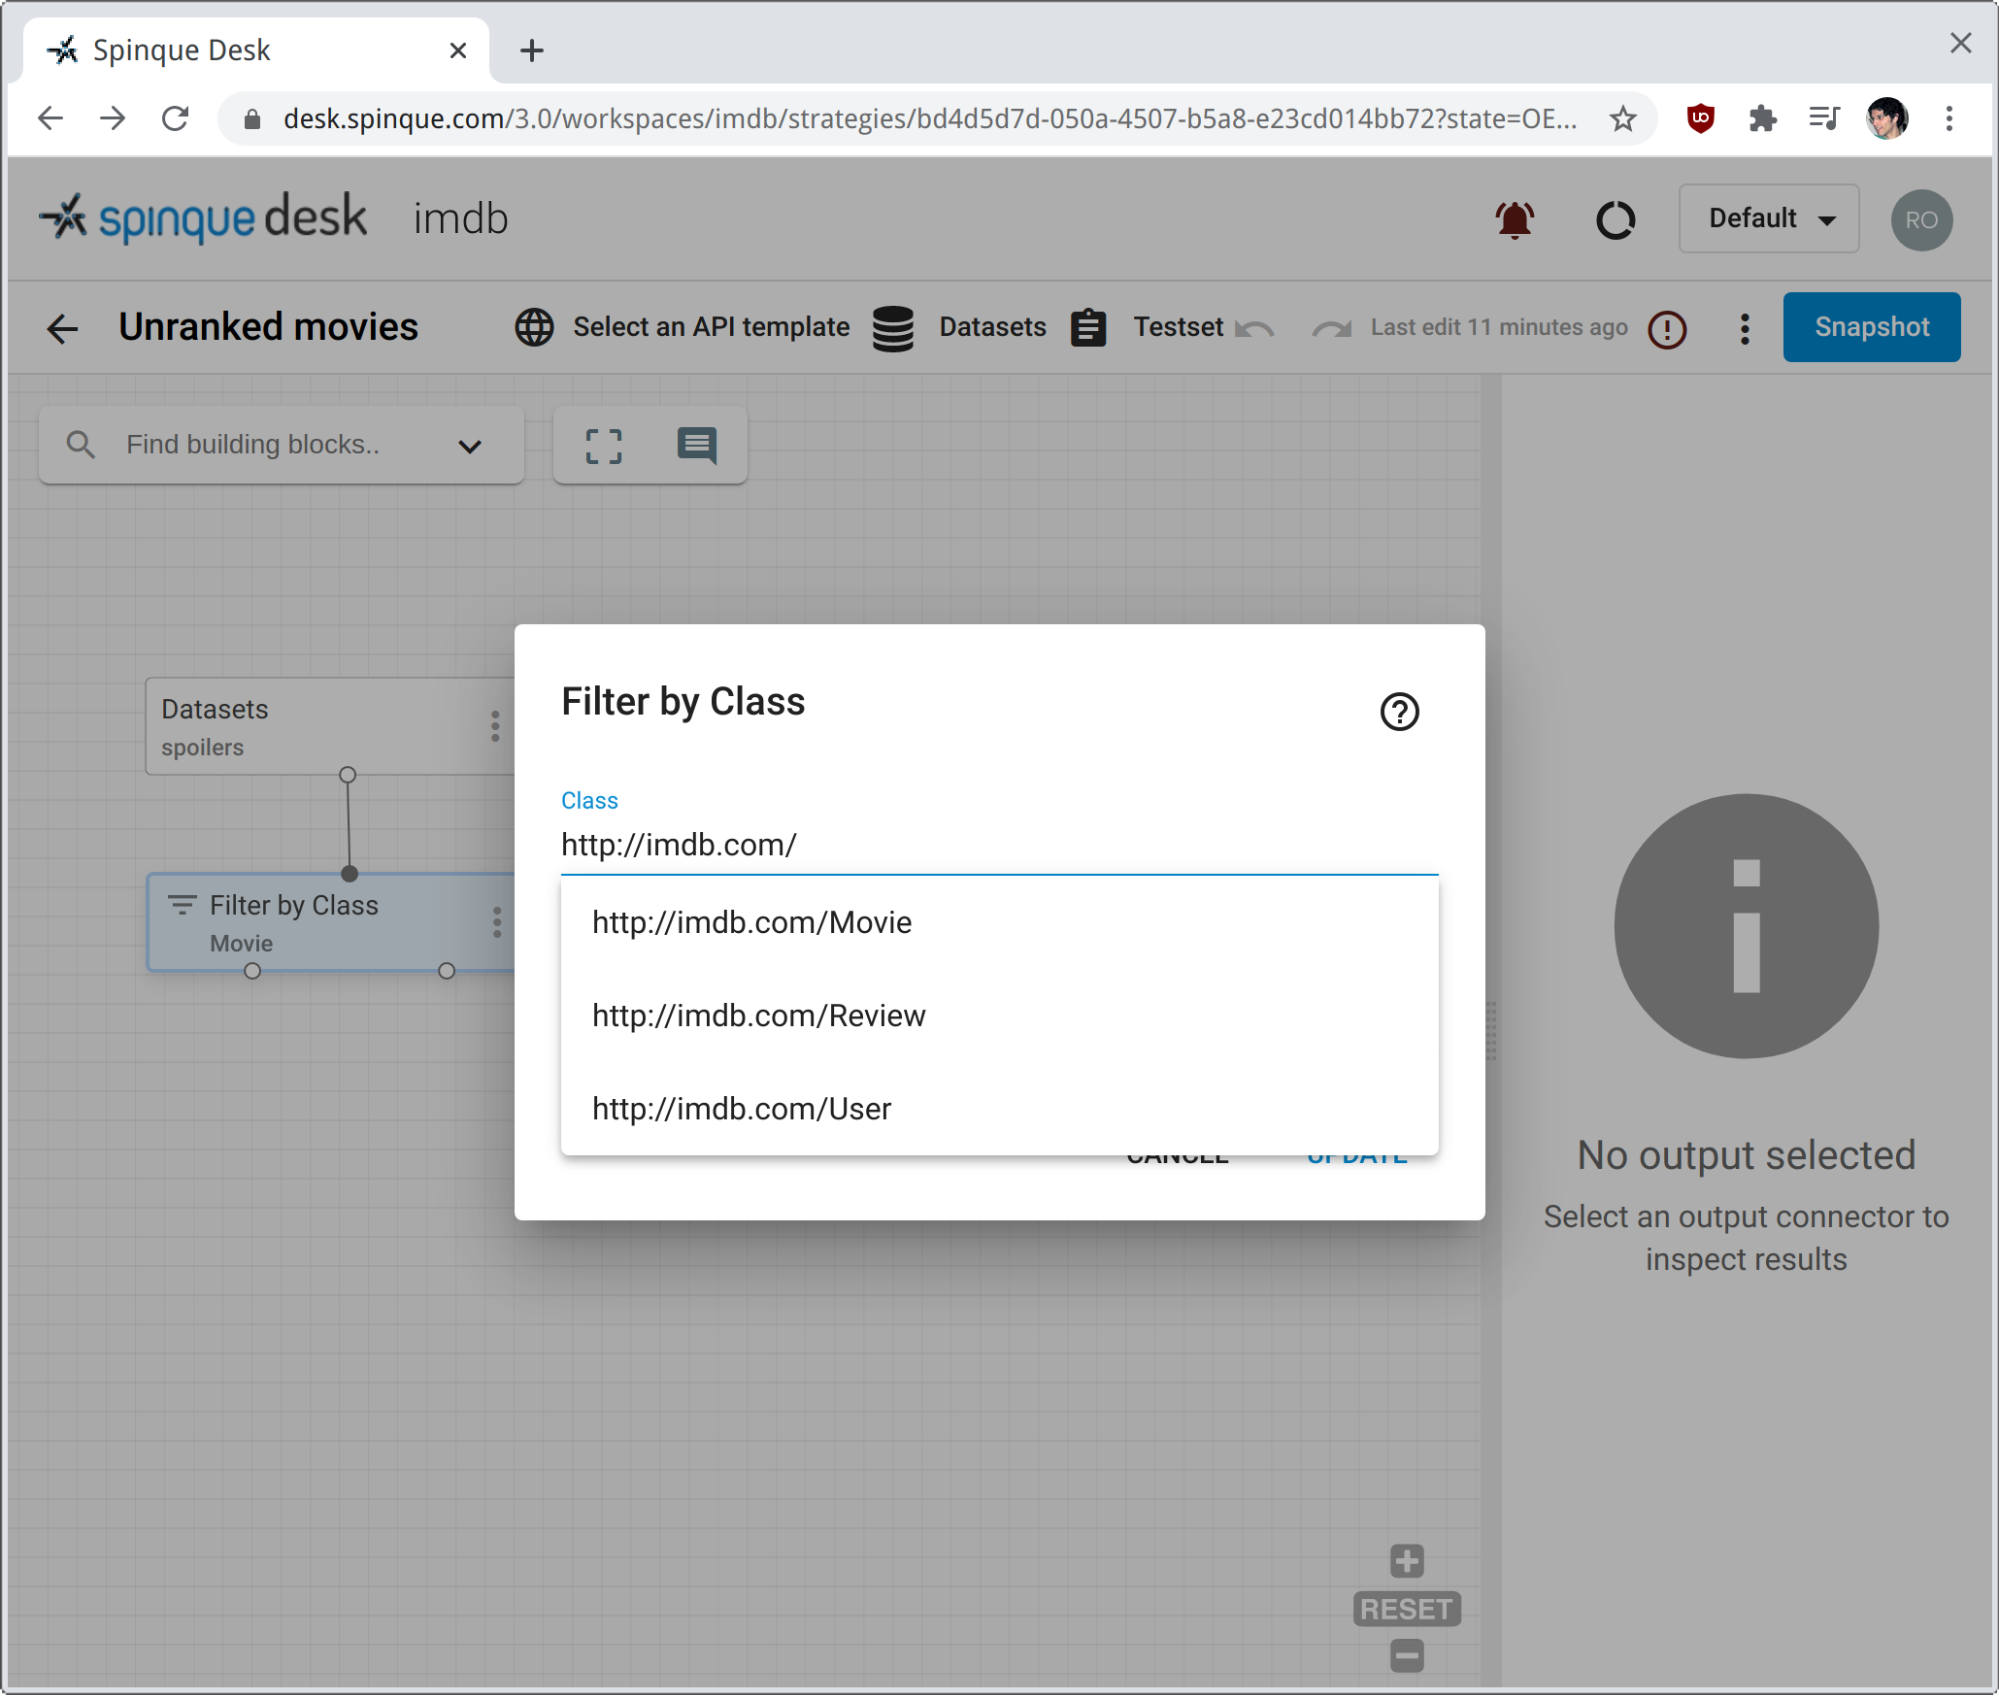This screenshot has height=1696, width=1999.
Task: Bookmark this page with the star icon
Action: pyautogui.click(x=1622, y=119)
